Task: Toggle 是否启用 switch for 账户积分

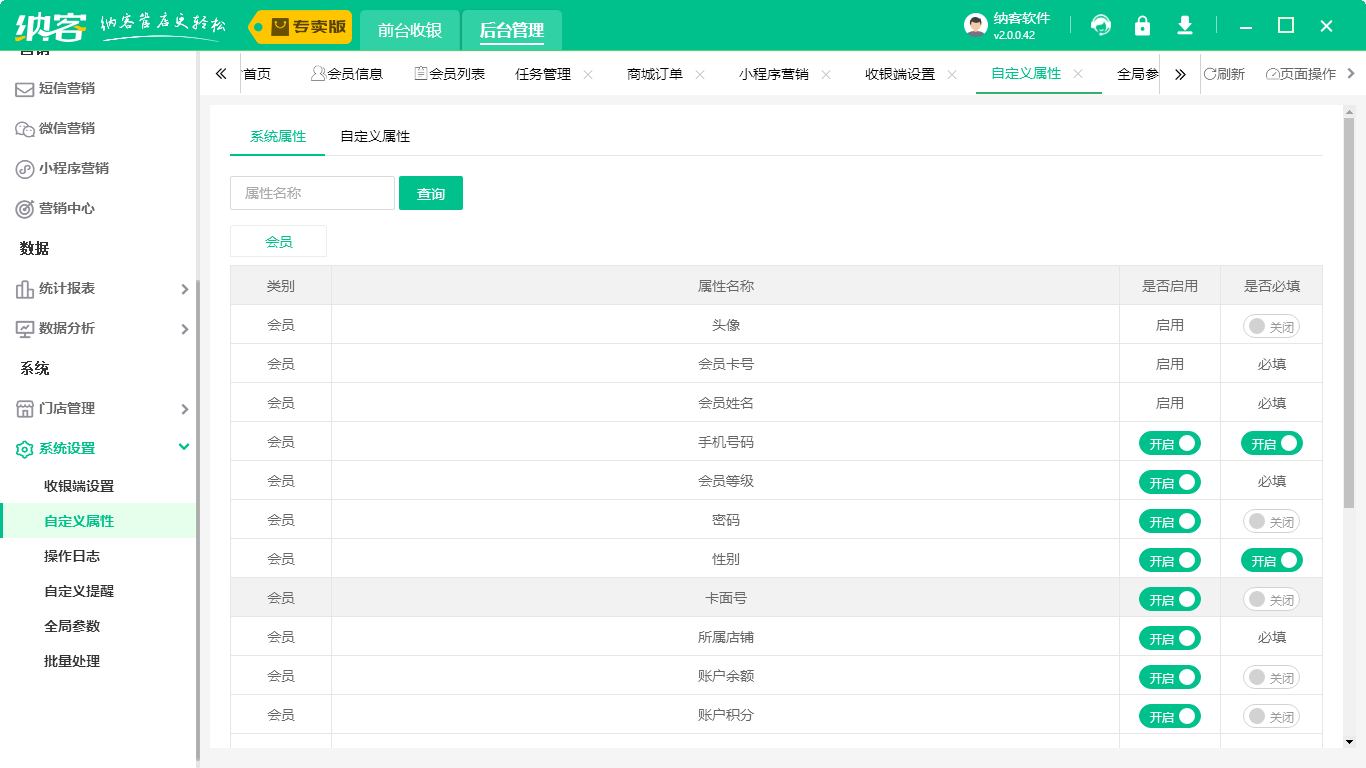Action: (1170, 716)
